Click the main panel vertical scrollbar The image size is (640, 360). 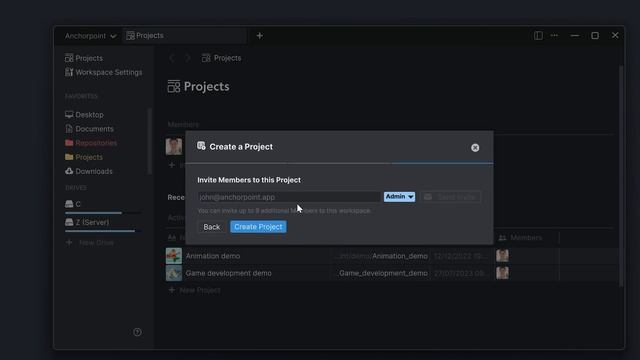(x=621, y=176)
